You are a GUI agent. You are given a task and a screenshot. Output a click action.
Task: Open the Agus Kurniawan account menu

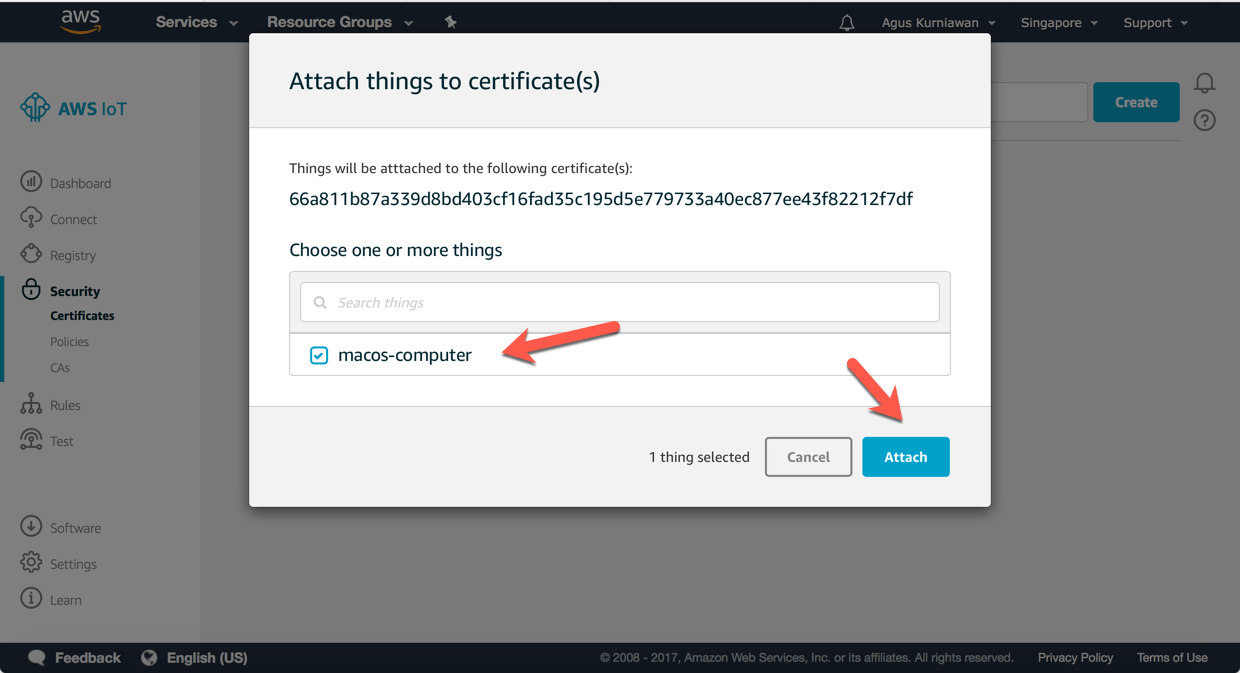coord(939,22)
